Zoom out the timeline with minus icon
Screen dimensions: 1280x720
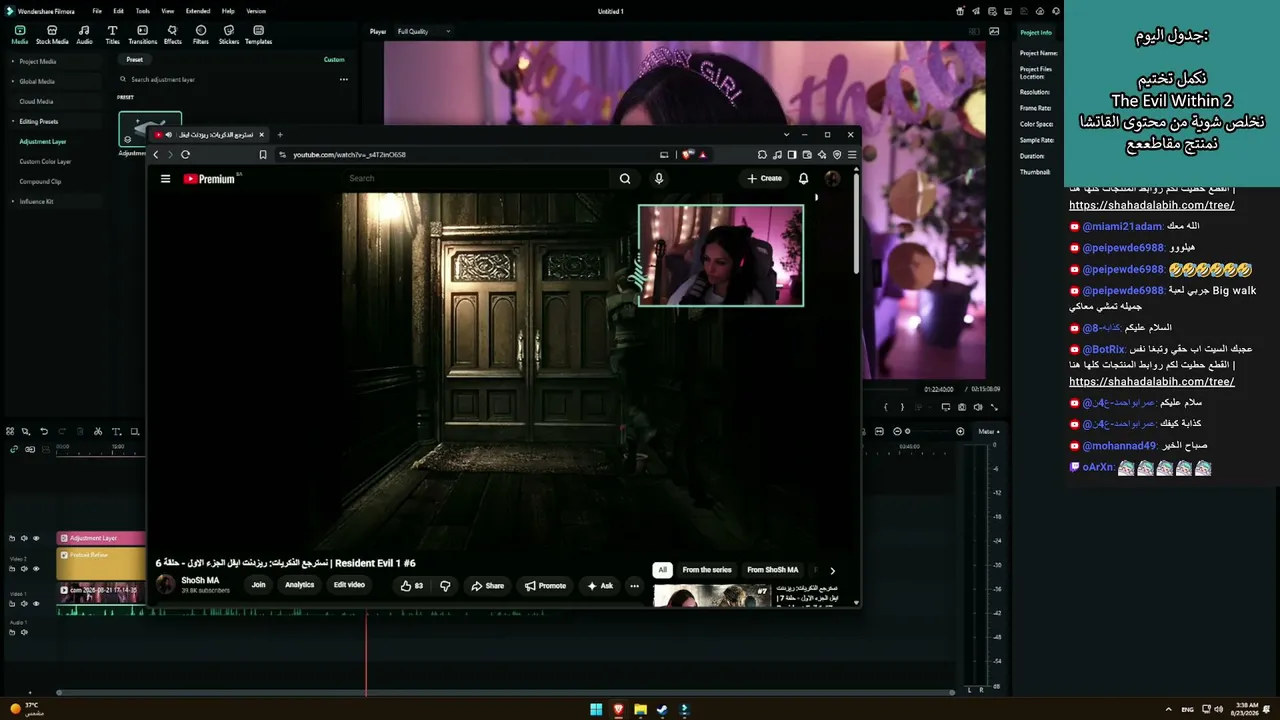click(x=896, y=431)
